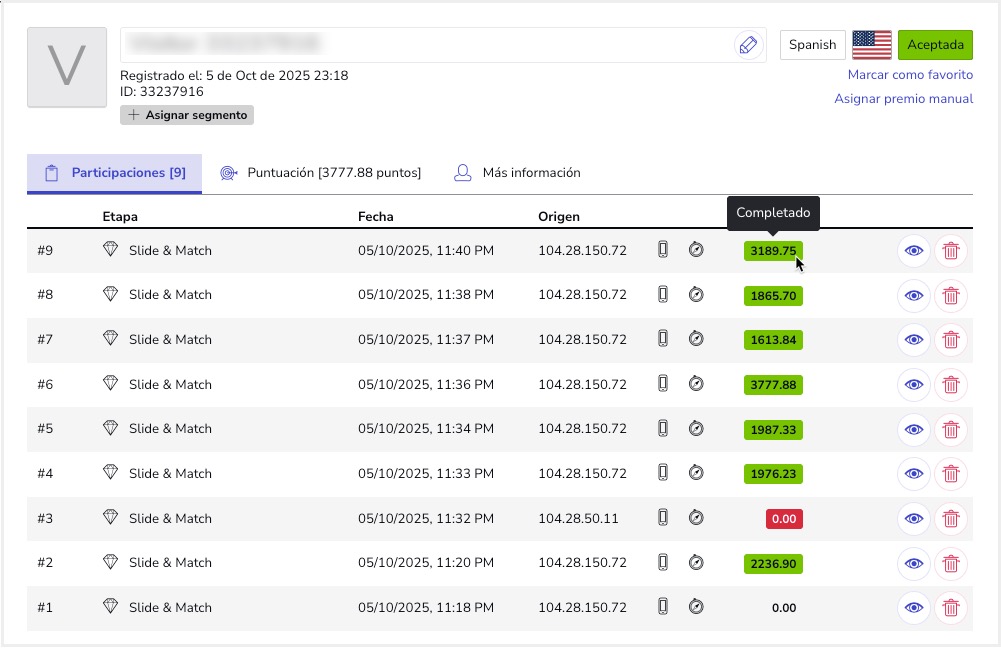Expand the Asignar segmento option
Screen dimensions: 1001x648
187,115
